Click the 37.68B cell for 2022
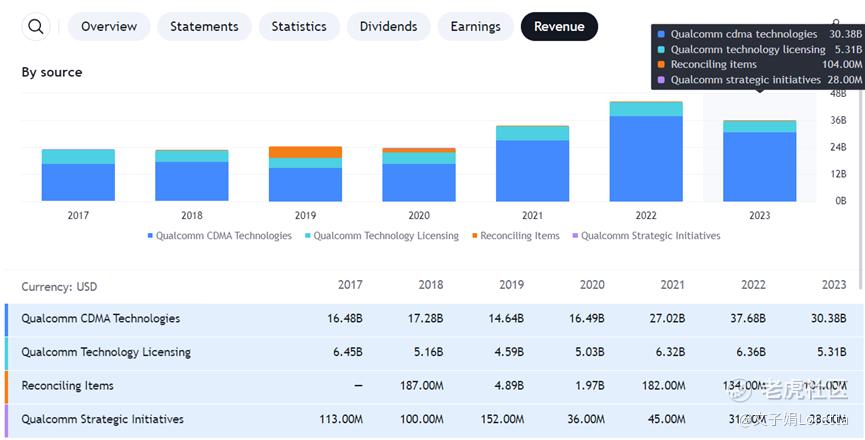The height and width of the screenshot is (440, 865). coord(747,318)
